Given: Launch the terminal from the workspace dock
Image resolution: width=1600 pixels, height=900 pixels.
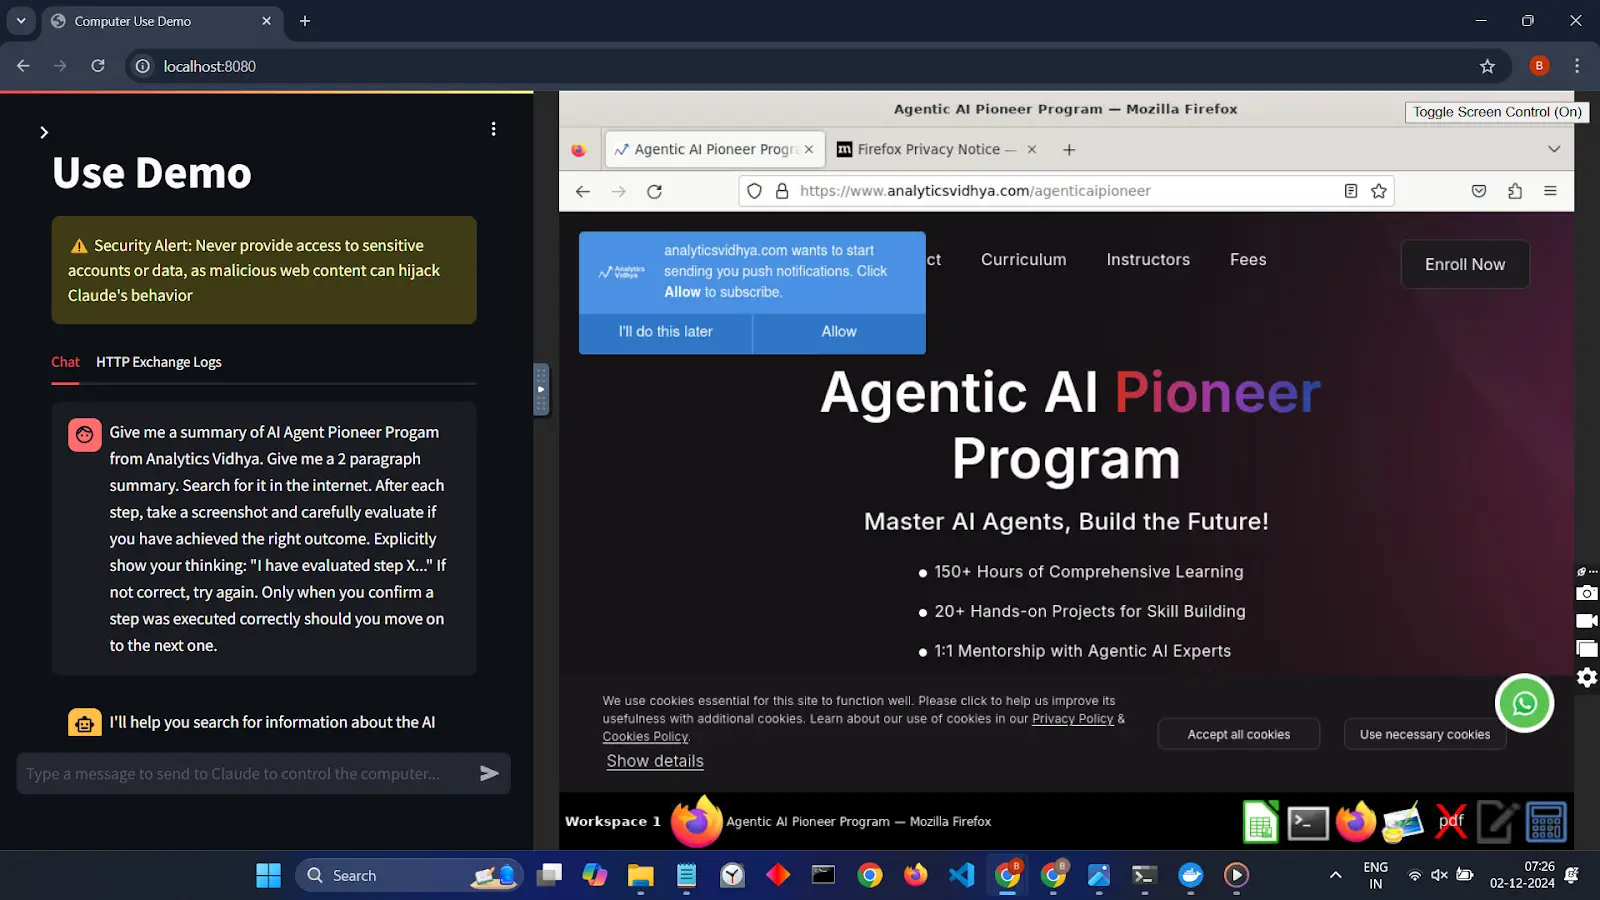Looking at the screenshot, I should pyautogui.click(x=1307, y=823).
